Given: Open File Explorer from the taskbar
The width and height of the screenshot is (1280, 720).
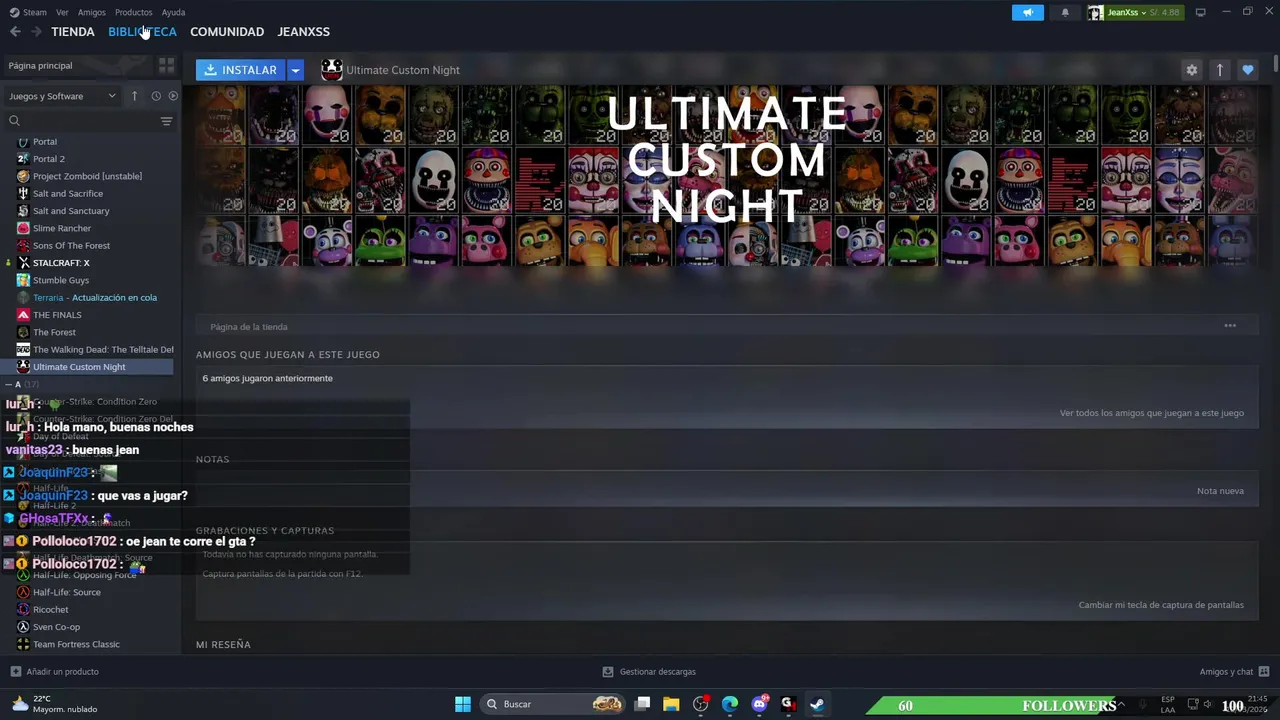Looking at the screenshot, I should pos(671,704).
